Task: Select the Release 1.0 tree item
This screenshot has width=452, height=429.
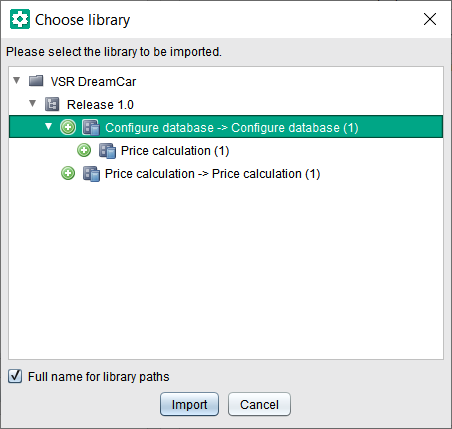Action: click(x=100, y=105)
